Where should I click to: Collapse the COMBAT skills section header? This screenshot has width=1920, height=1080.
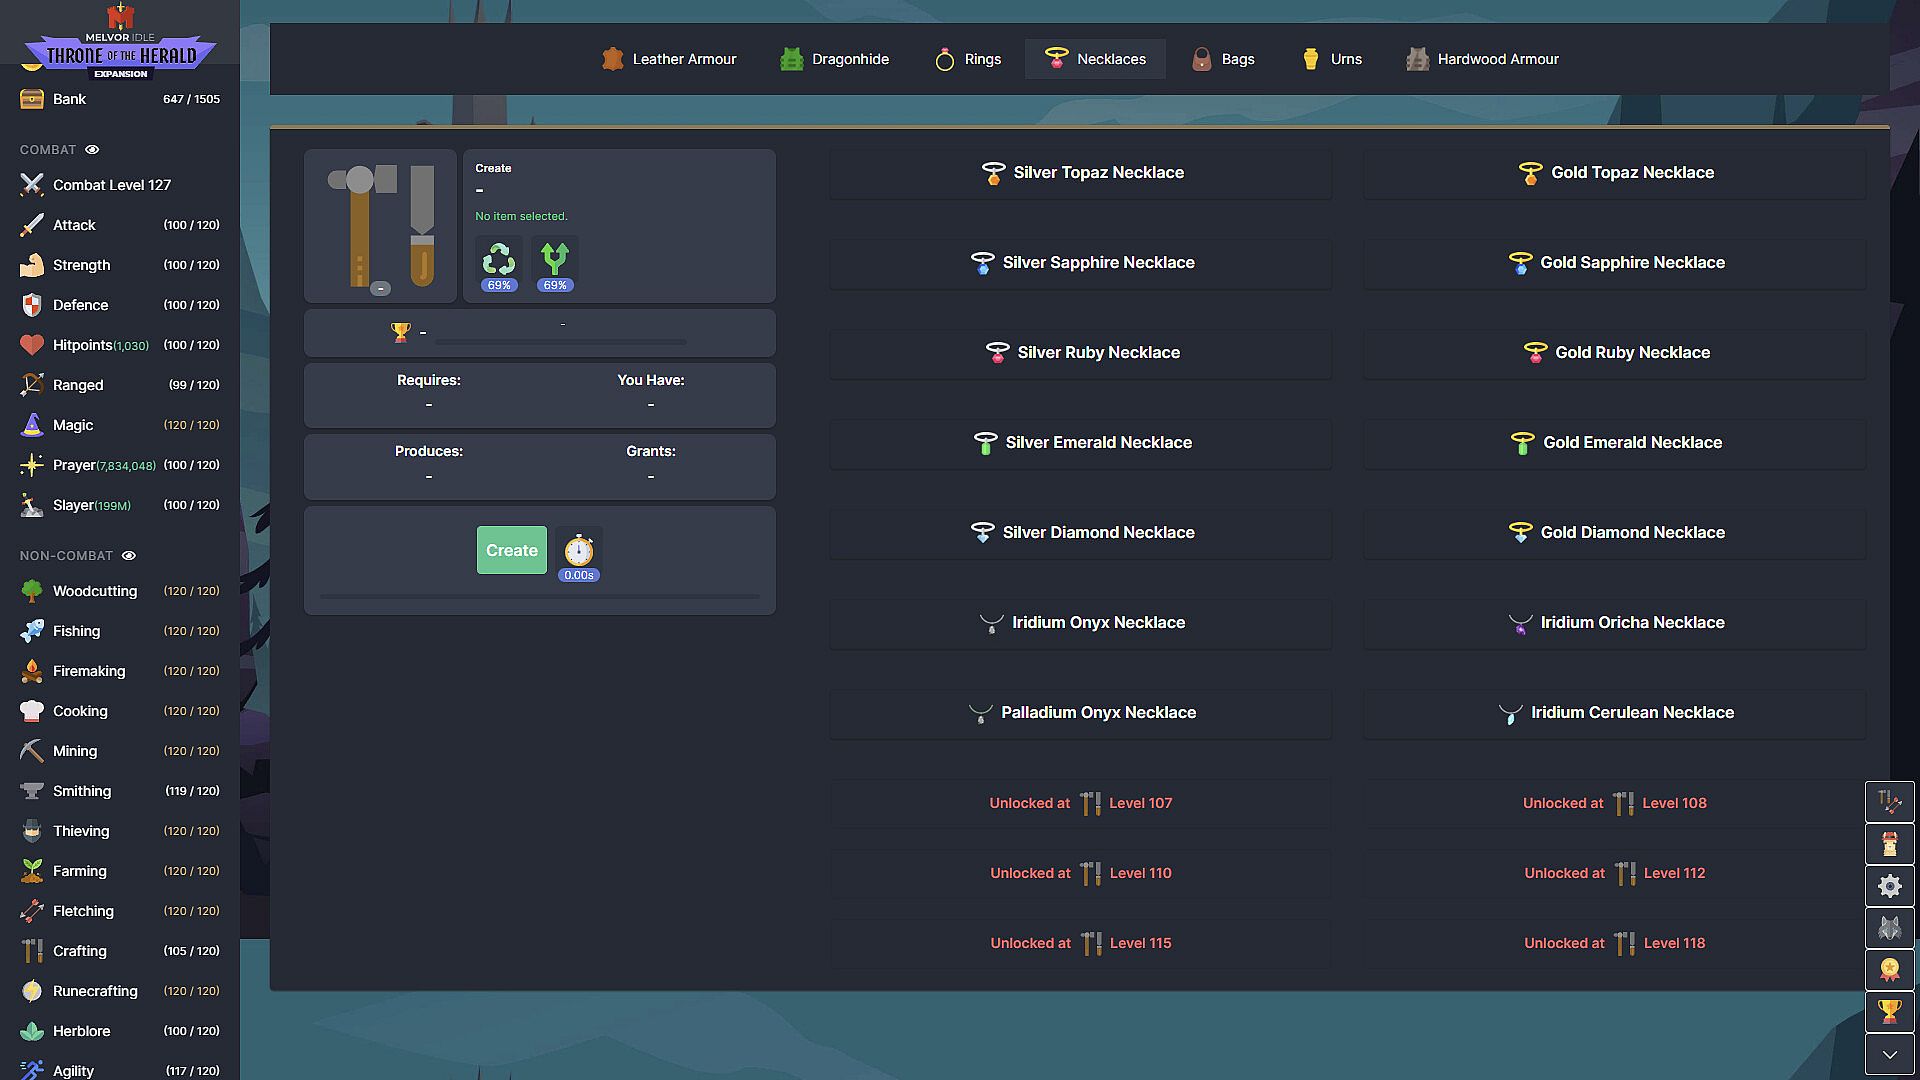click(x=48, y=150)
